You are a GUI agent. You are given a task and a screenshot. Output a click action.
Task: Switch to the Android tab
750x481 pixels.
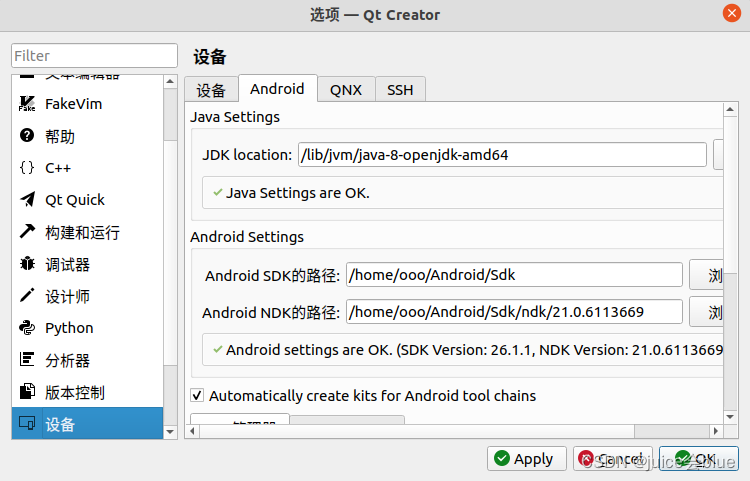click(x=277, y=88)
